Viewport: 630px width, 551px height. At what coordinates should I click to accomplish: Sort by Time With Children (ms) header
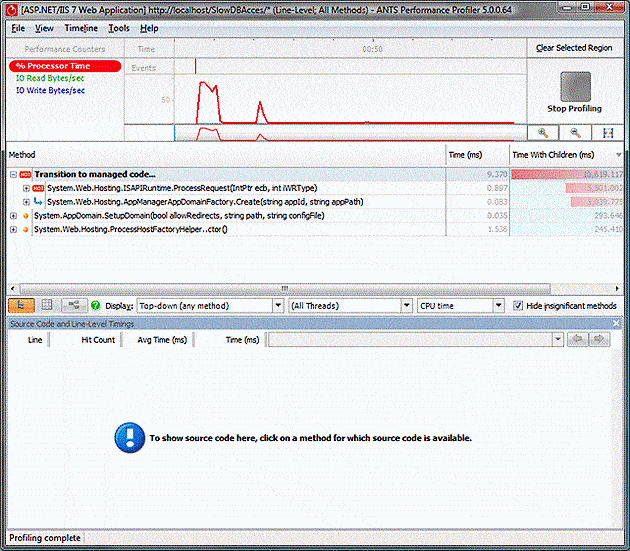pyautogui.click(x=566, y=155)
